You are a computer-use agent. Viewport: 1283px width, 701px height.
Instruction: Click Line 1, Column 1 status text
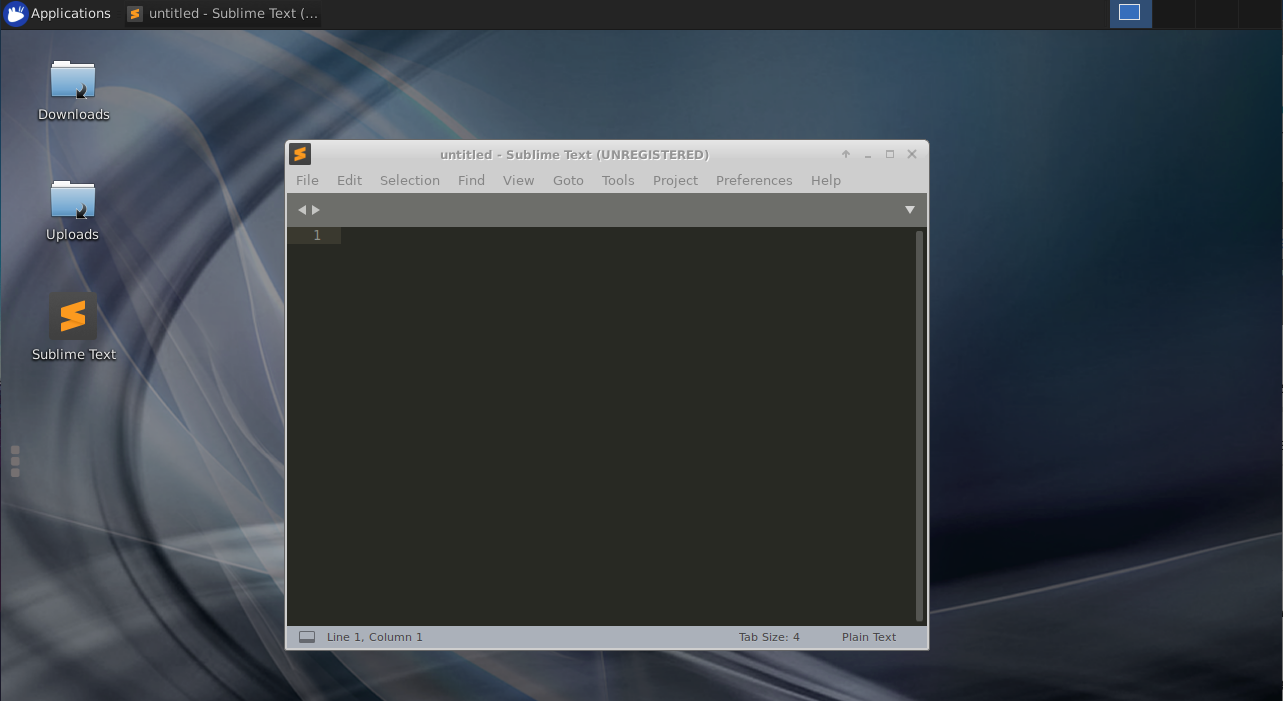point(374,637)
